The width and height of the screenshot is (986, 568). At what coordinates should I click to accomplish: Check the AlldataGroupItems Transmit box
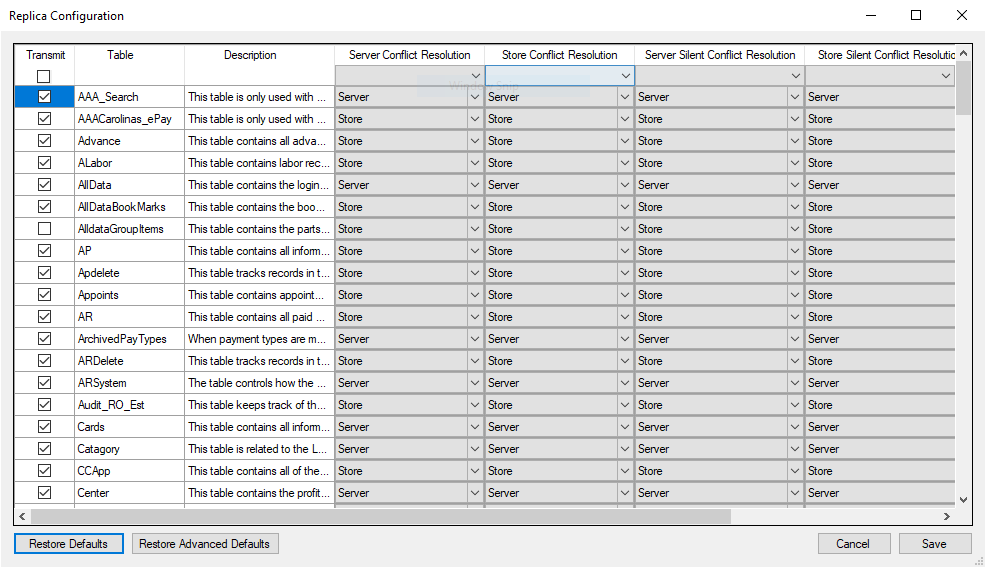click(x=44, y=229)
